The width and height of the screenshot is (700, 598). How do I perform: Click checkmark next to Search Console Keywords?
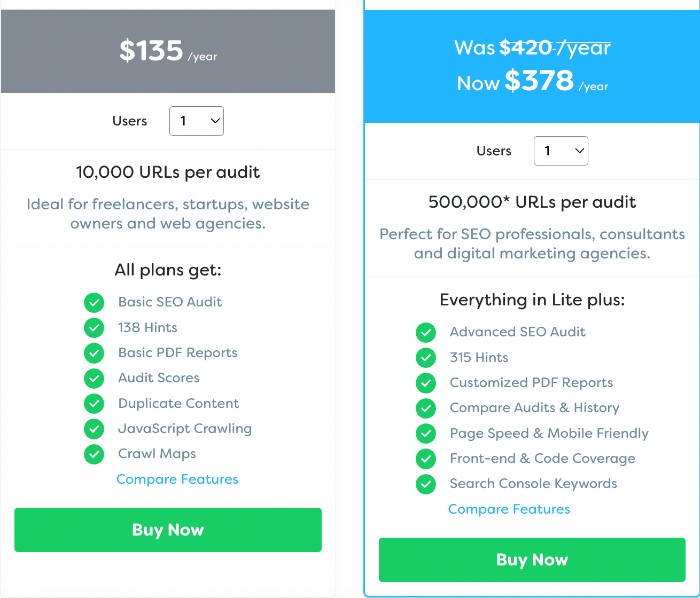(x=426, y=484)
